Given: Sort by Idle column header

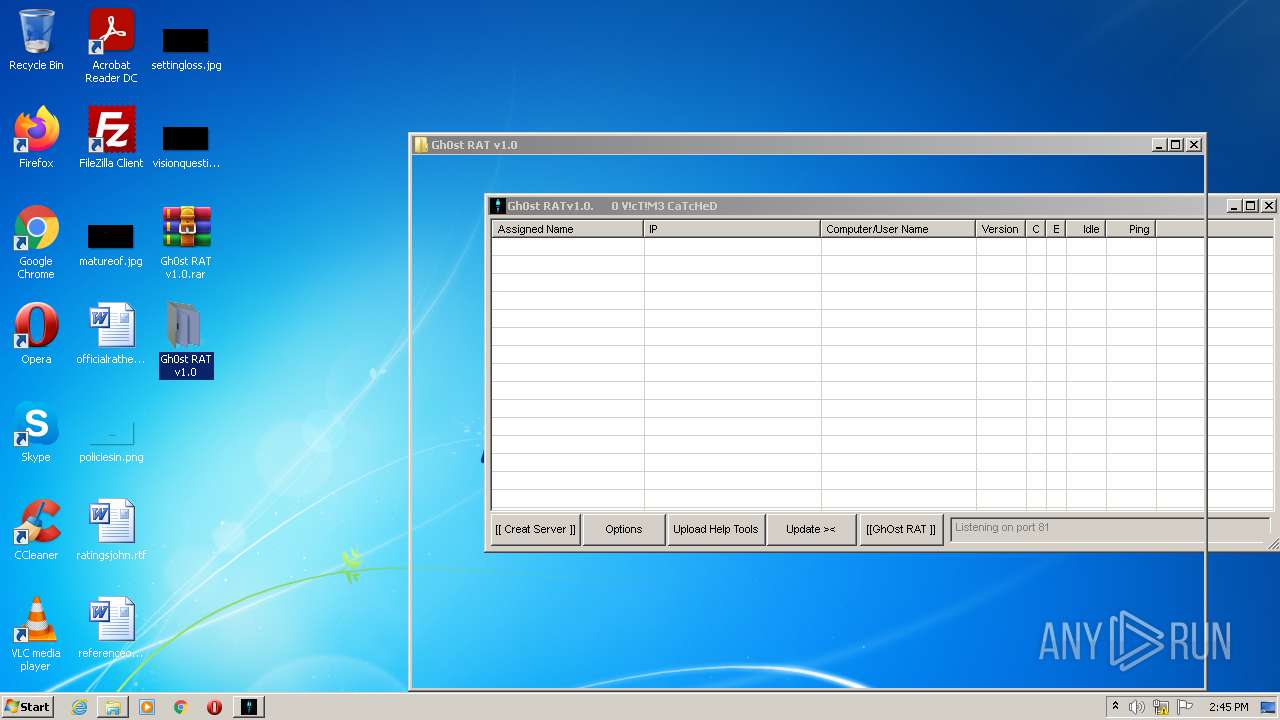Looking at the screenshot, I should [1086, 229].
